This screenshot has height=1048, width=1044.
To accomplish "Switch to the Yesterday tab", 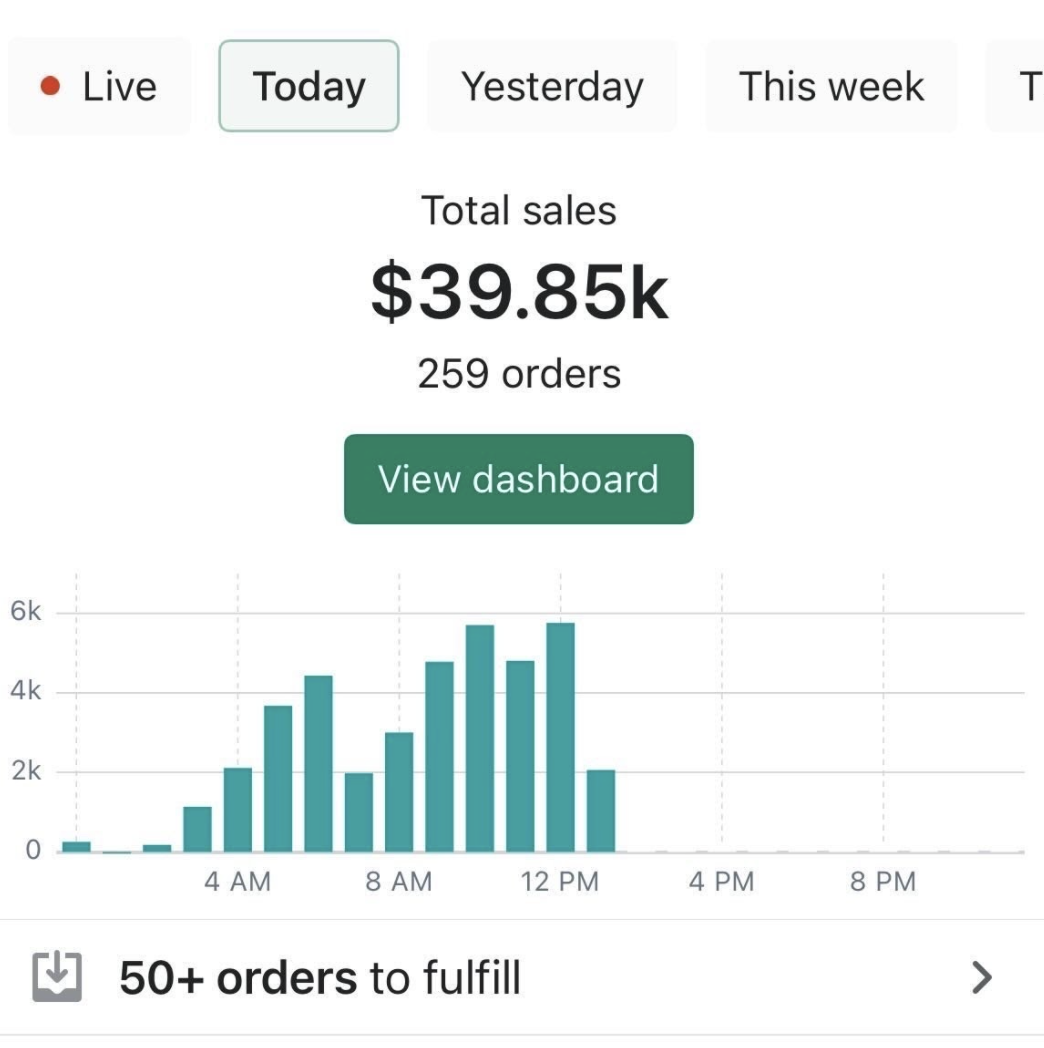I will point(552,87).
